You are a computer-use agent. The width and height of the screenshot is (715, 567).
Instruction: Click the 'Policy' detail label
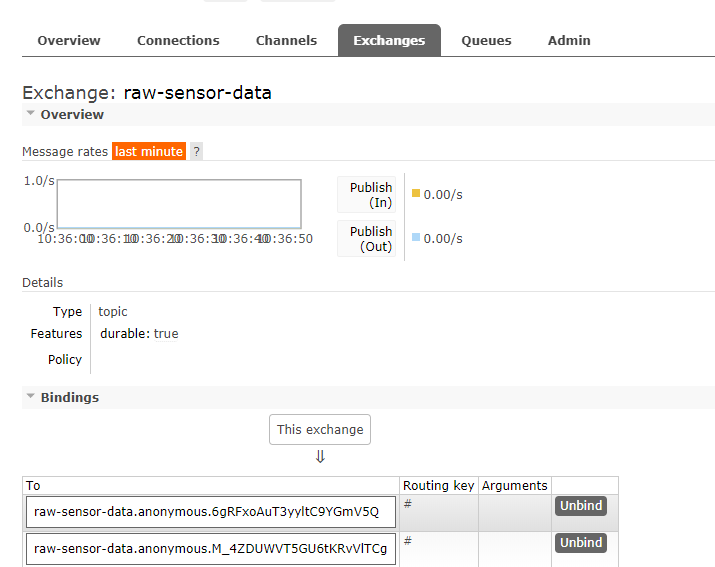(65, 360)
